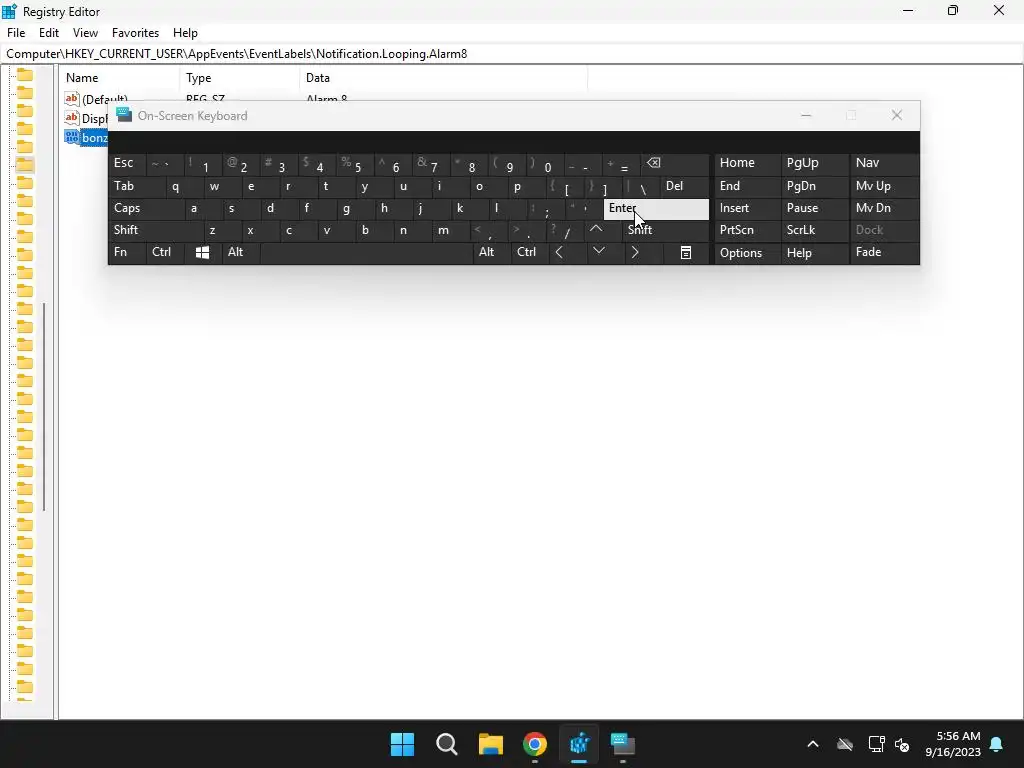Click the Windows logo key on the keyboard
Viewport: 1024px width, 768px height.
click(x=202, y=252)
